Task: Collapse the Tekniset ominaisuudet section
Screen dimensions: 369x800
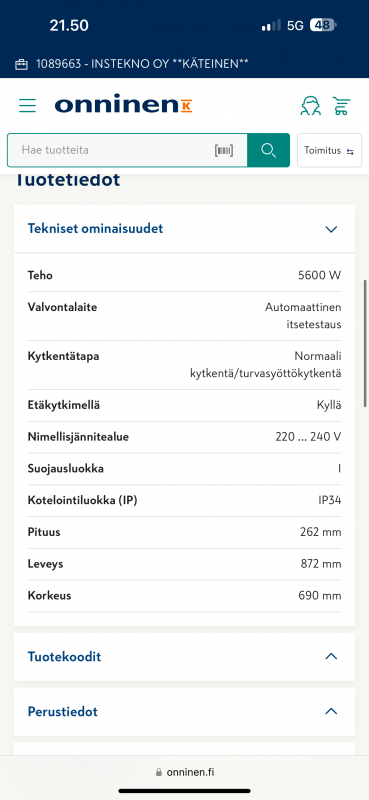Action: (x=331, y=229)
